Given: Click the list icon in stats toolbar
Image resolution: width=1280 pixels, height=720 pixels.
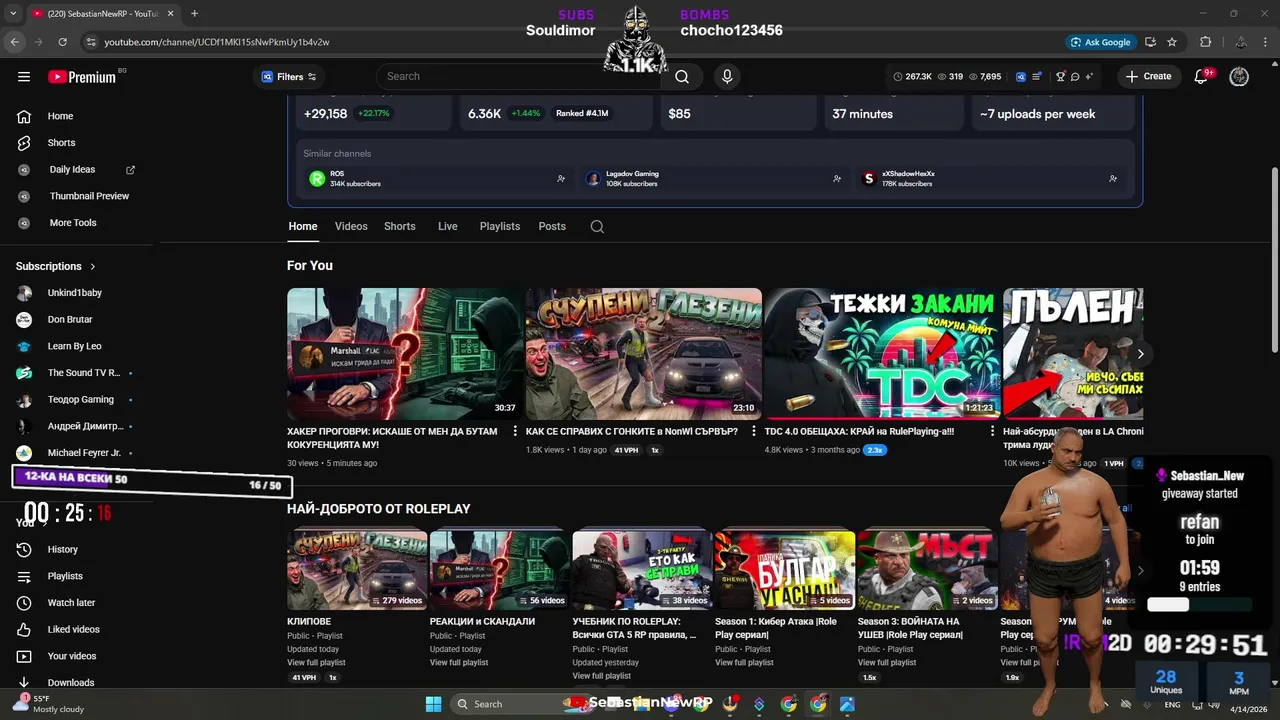Looking at the screenshot, I should (x=1037, y=77).
